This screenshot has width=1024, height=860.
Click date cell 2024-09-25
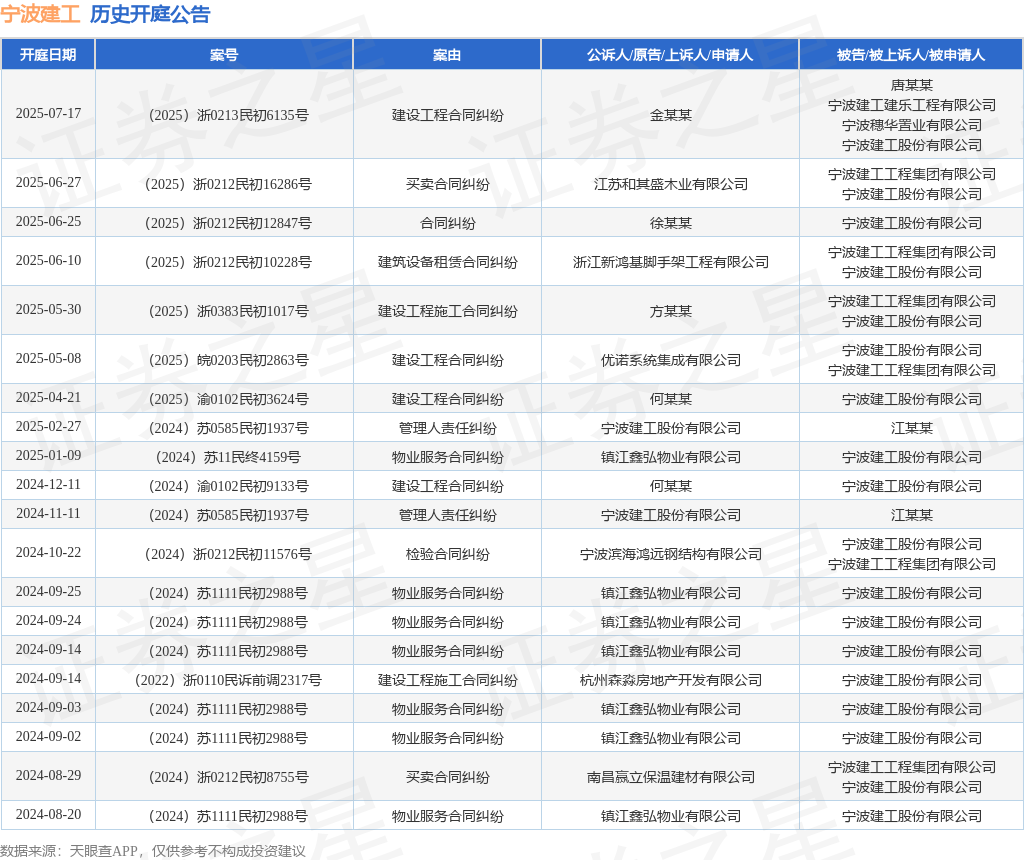coord(48,592)
